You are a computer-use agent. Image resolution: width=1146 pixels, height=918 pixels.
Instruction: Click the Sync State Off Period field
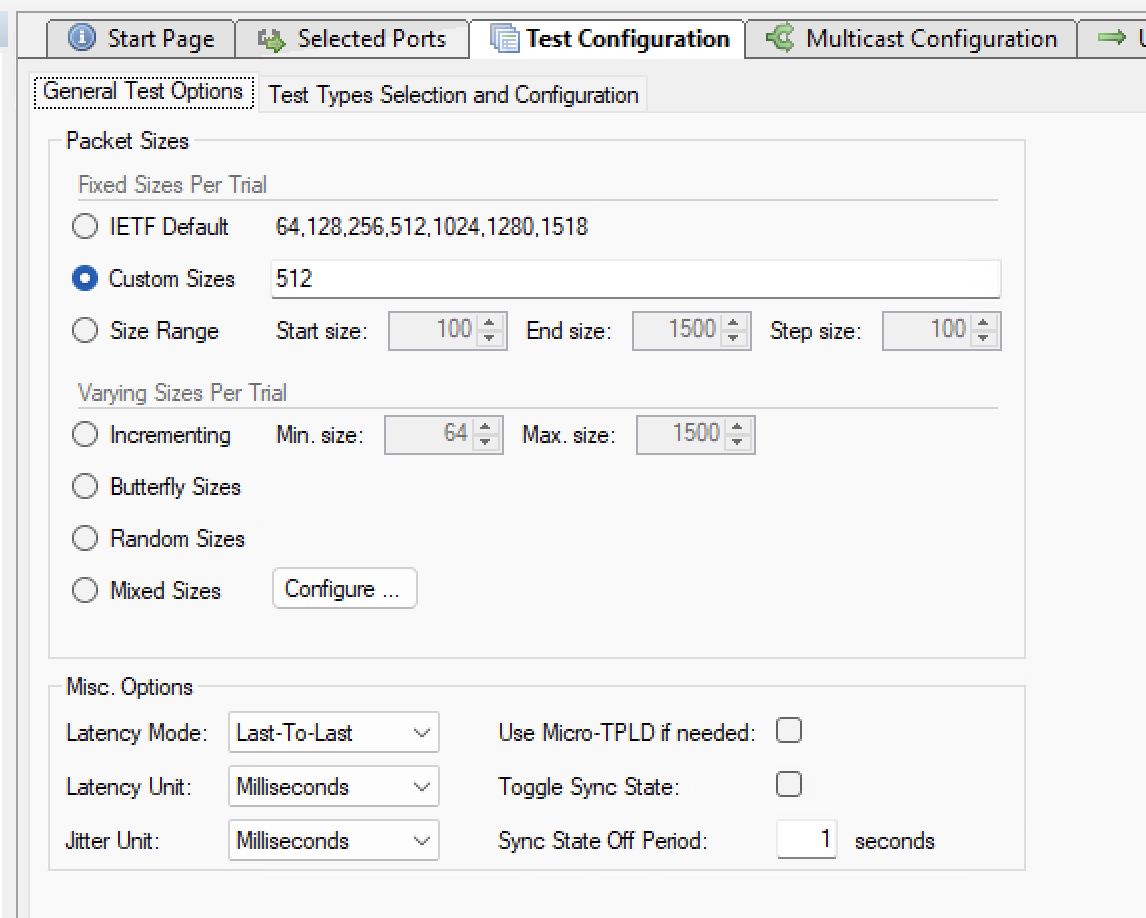coord(806,840)
